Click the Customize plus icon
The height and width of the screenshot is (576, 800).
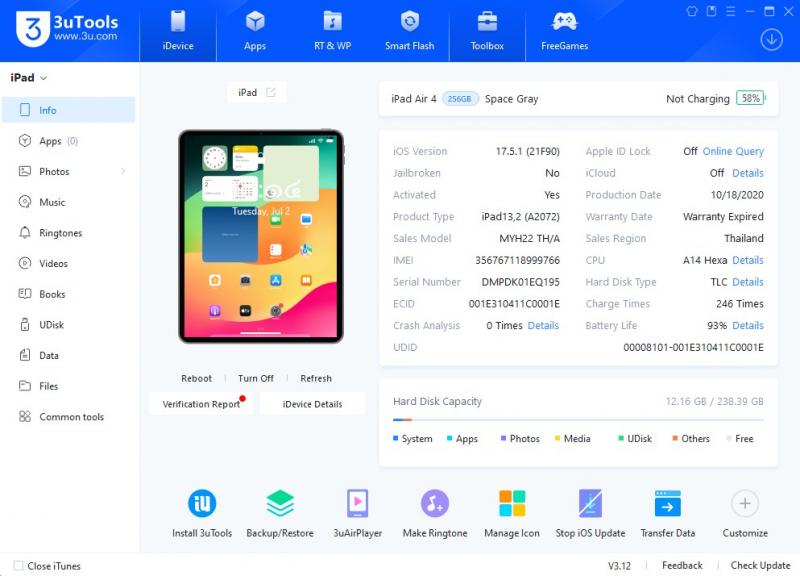tap(745, 504)
